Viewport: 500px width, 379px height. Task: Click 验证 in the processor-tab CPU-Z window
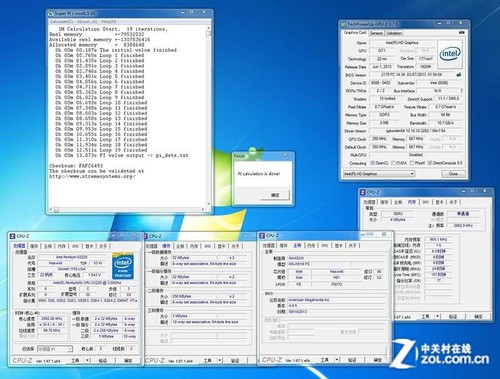(x=102, y=360)
